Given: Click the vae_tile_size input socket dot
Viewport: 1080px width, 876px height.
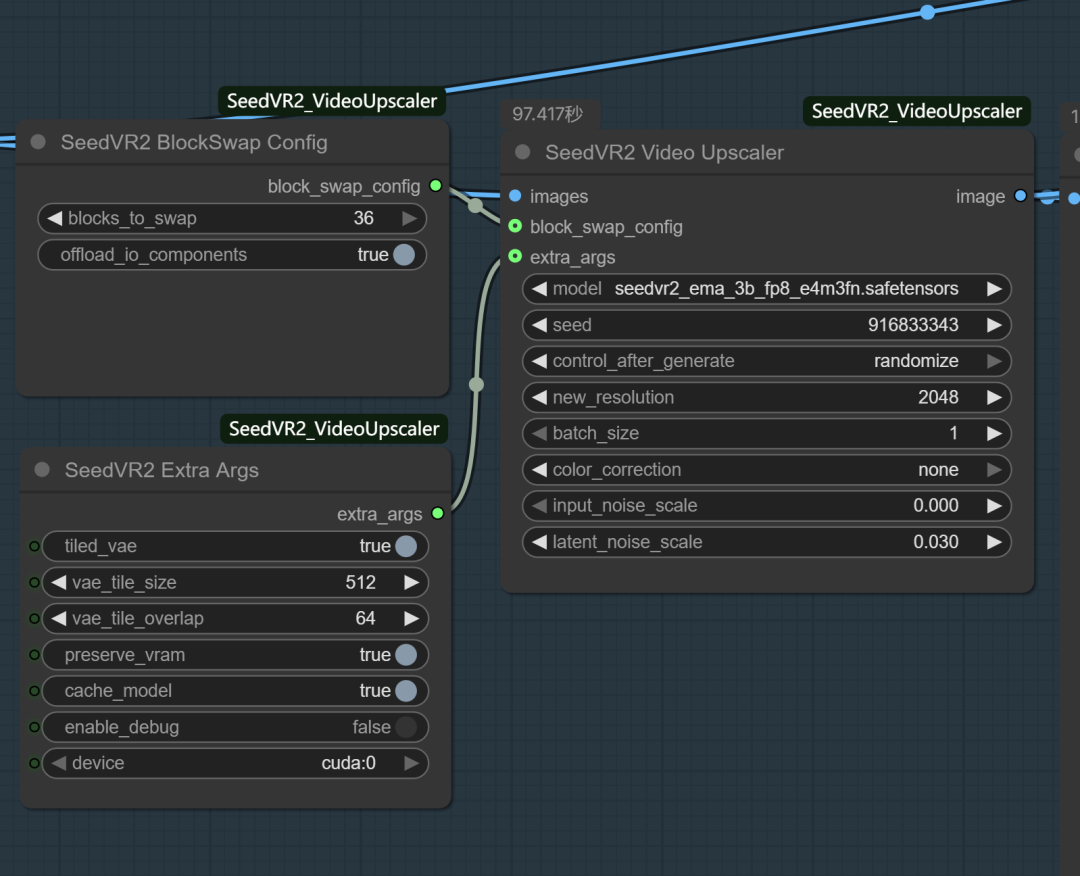Looking at the screenshot, I should pos(34,583).
